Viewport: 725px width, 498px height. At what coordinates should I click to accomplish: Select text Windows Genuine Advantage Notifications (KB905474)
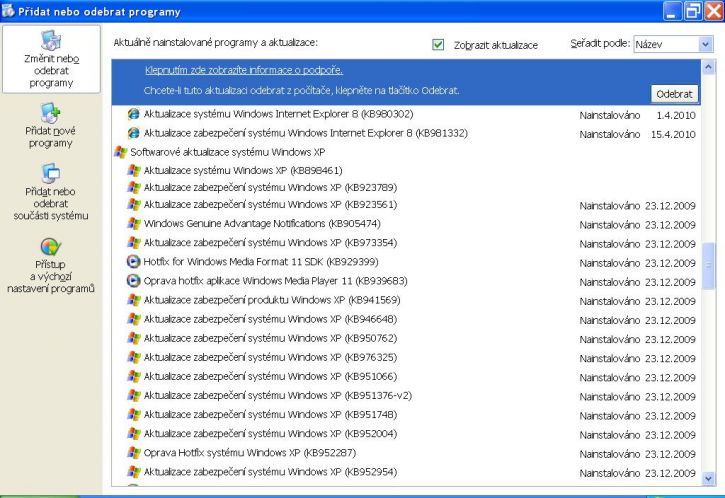point(262,223)
